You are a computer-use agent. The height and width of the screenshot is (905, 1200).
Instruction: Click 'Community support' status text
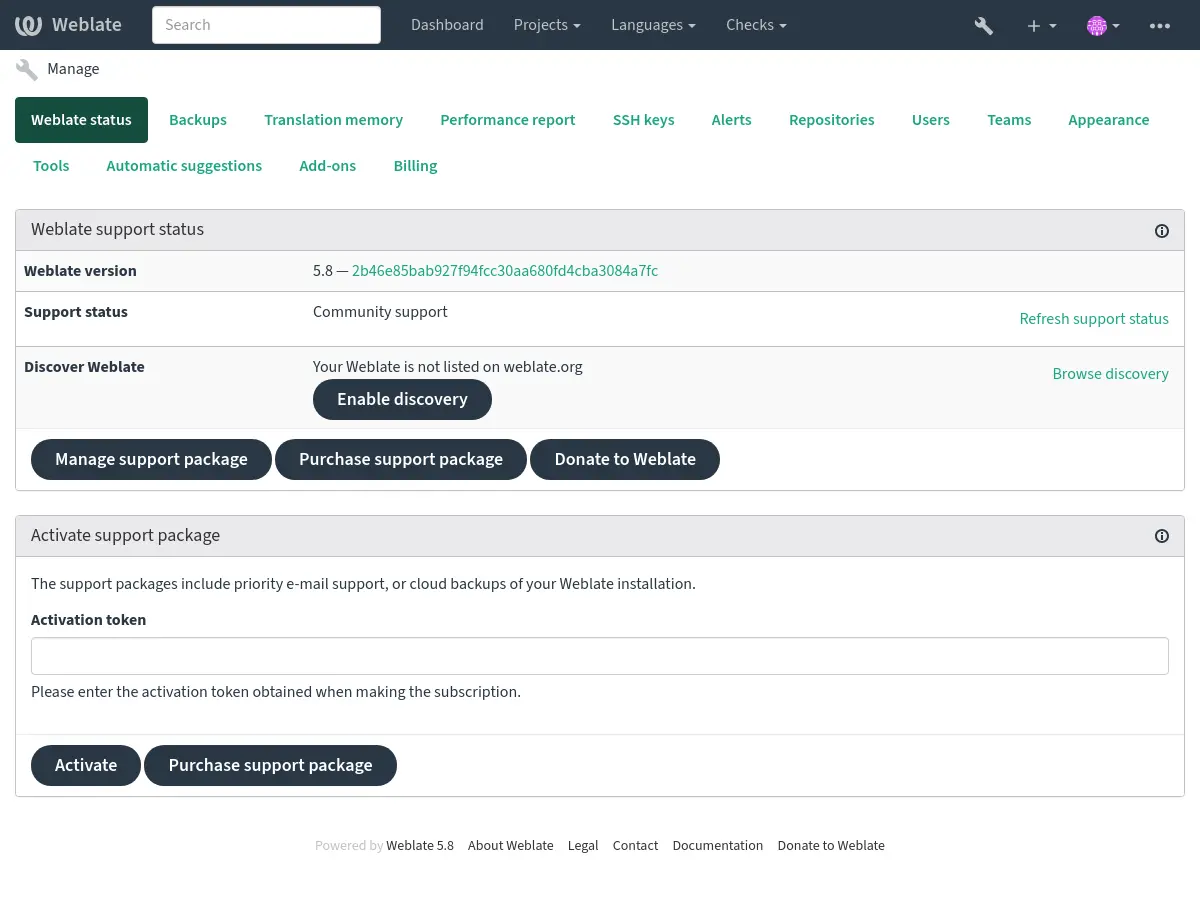pos(380,312)
